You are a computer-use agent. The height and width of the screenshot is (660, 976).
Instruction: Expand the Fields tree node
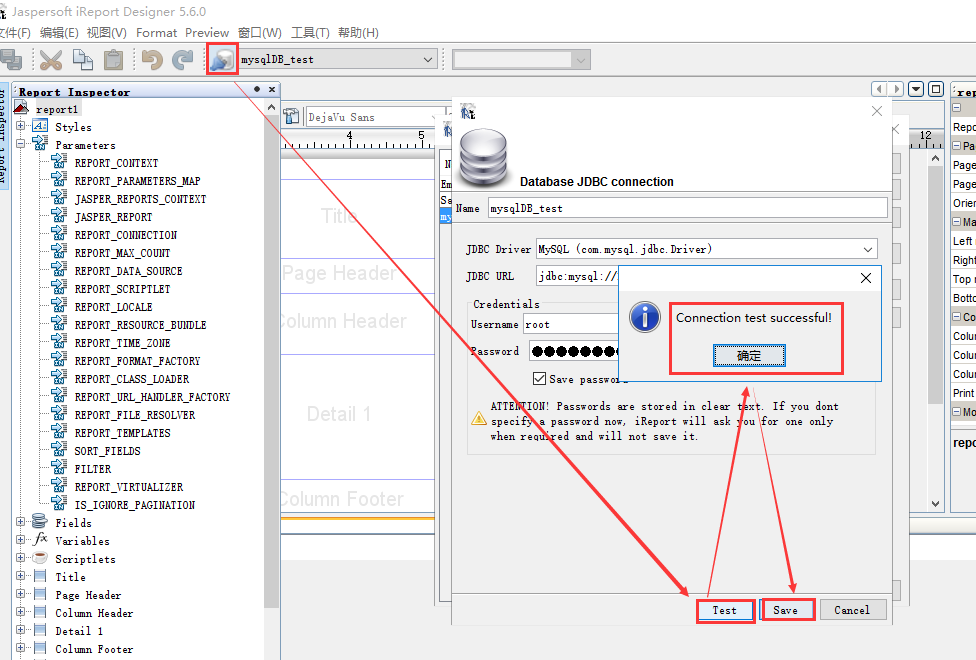pyautogui.click(x=21, y=522)
